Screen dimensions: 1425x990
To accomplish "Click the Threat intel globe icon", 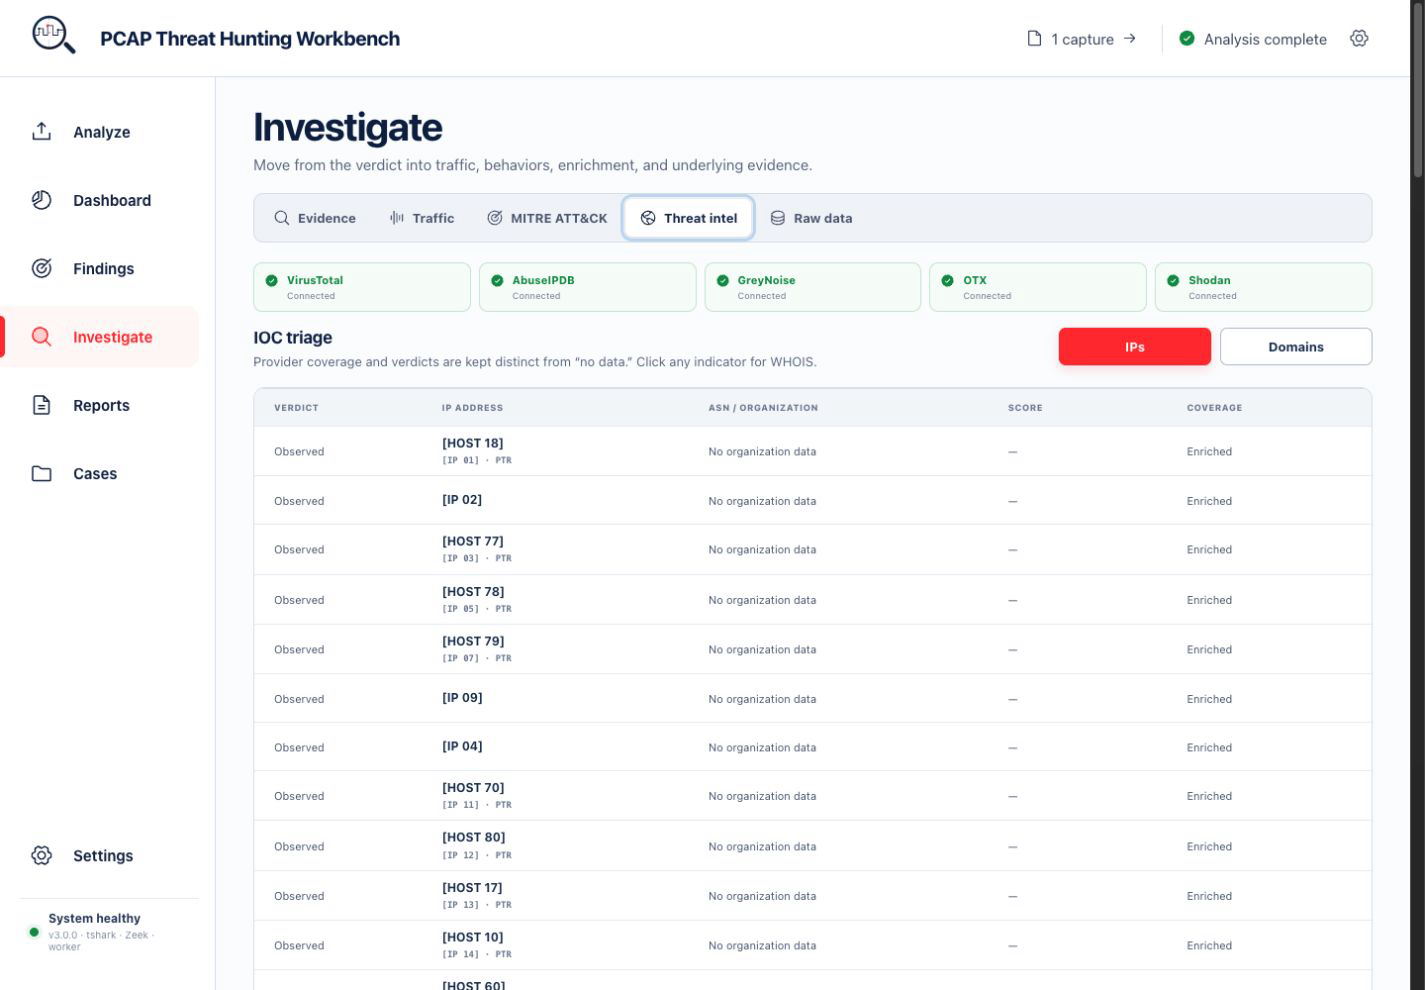I will (x=648, y=218).
